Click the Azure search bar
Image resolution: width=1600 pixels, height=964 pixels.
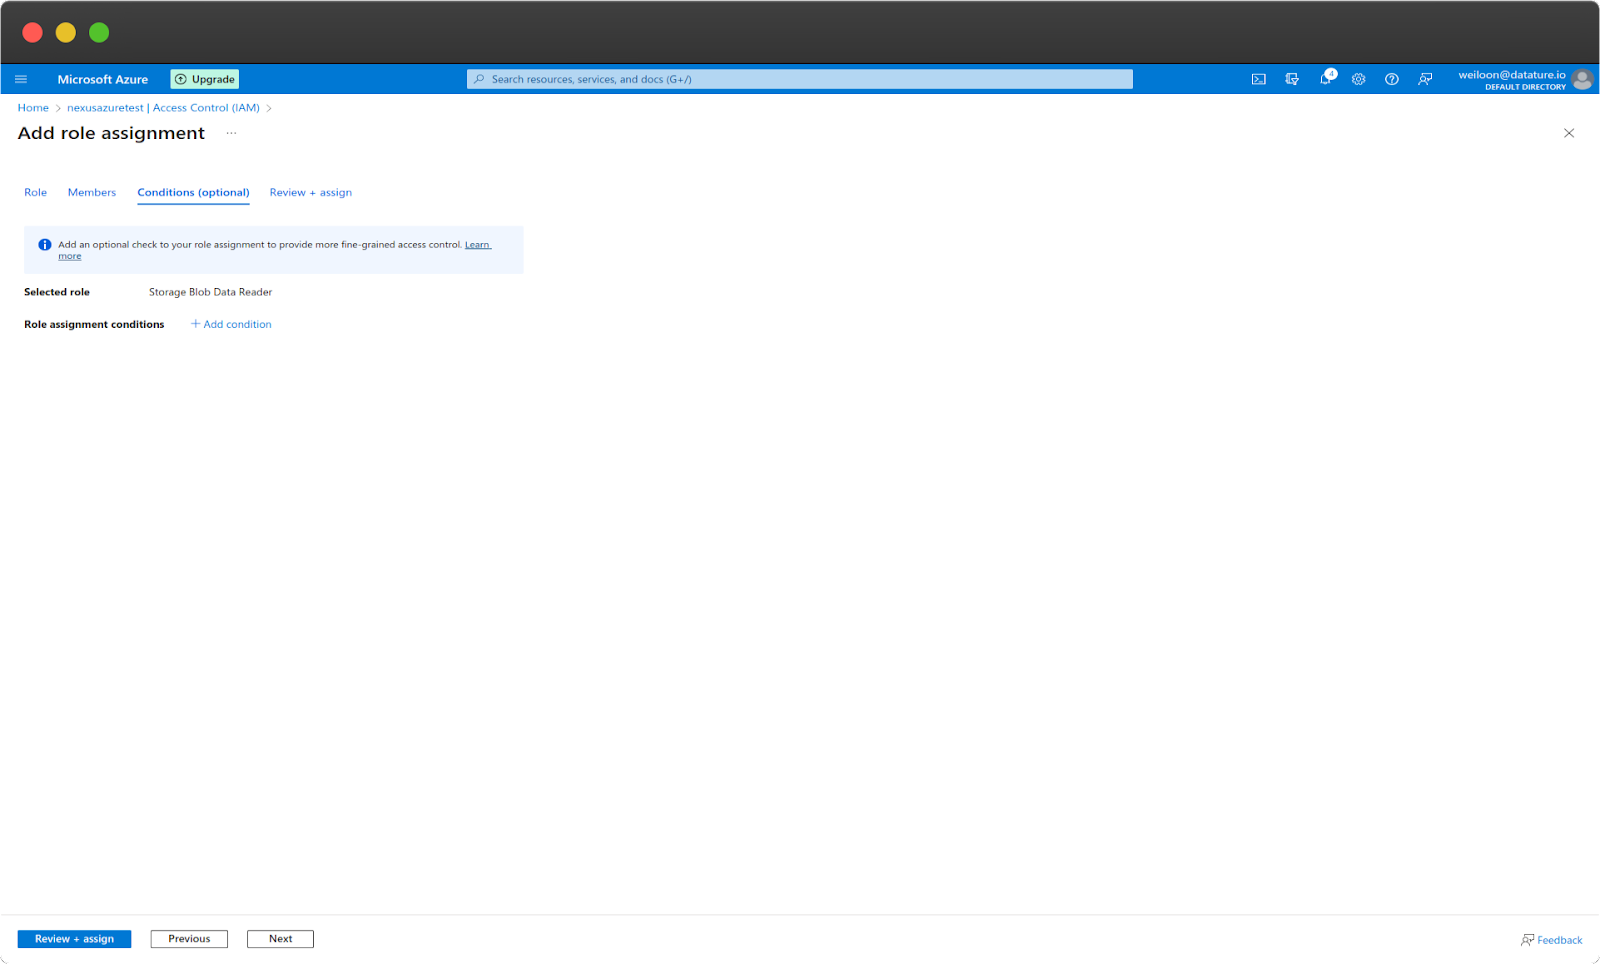799,78
